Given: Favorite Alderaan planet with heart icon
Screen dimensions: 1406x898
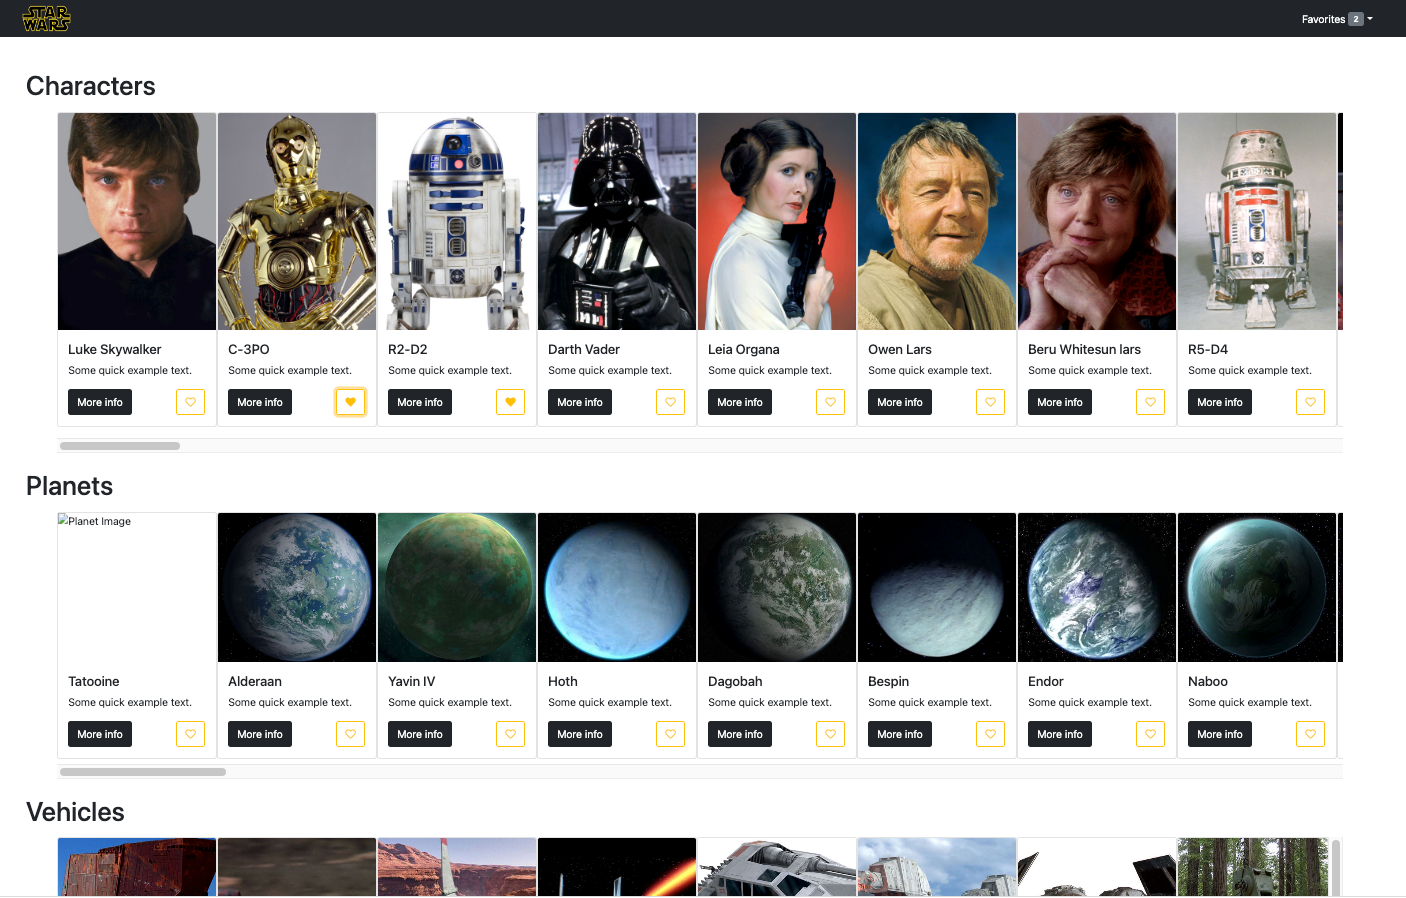Looking at the screenshot, I should point(350,734).
